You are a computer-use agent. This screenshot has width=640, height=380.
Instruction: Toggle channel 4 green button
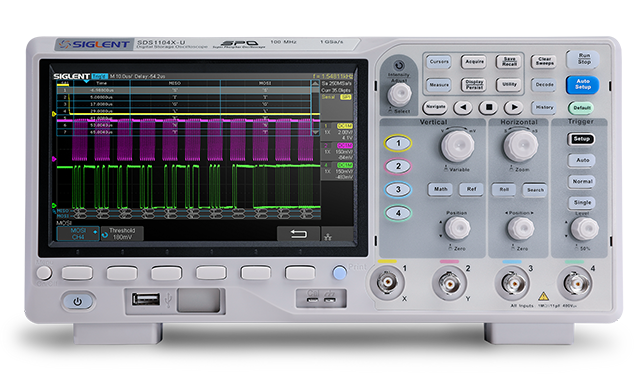[x=398, y=213]
